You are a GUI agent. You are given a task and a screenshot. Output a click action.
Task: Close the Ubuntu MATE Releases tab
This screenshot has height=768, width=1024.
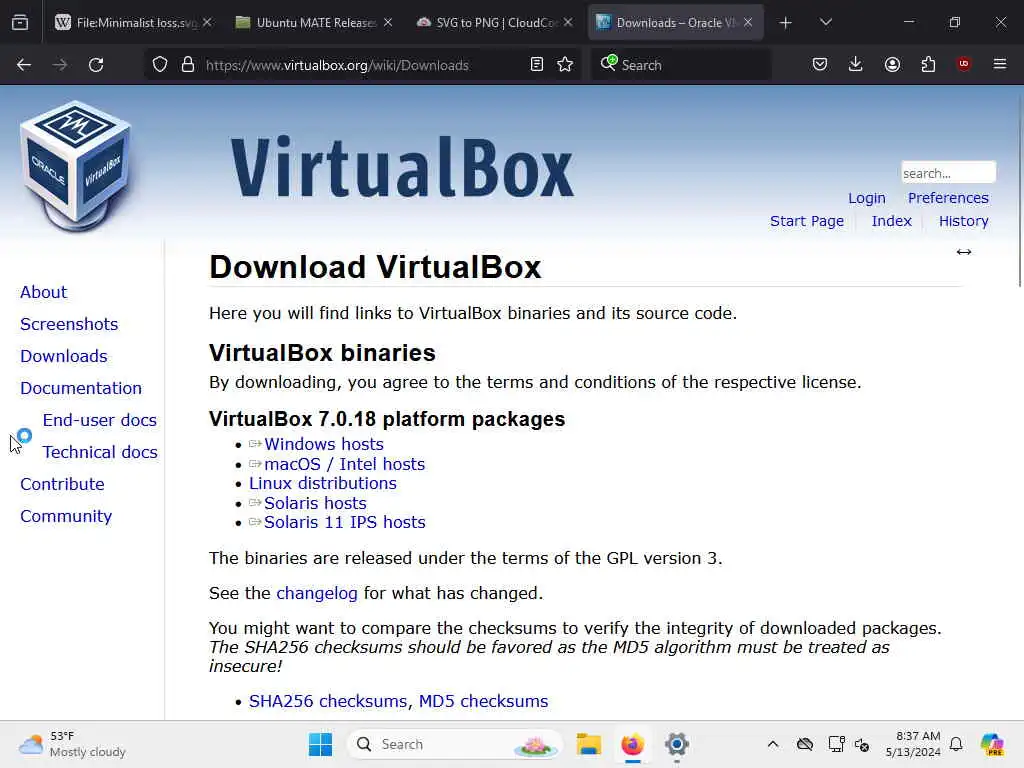pos(388,22)
